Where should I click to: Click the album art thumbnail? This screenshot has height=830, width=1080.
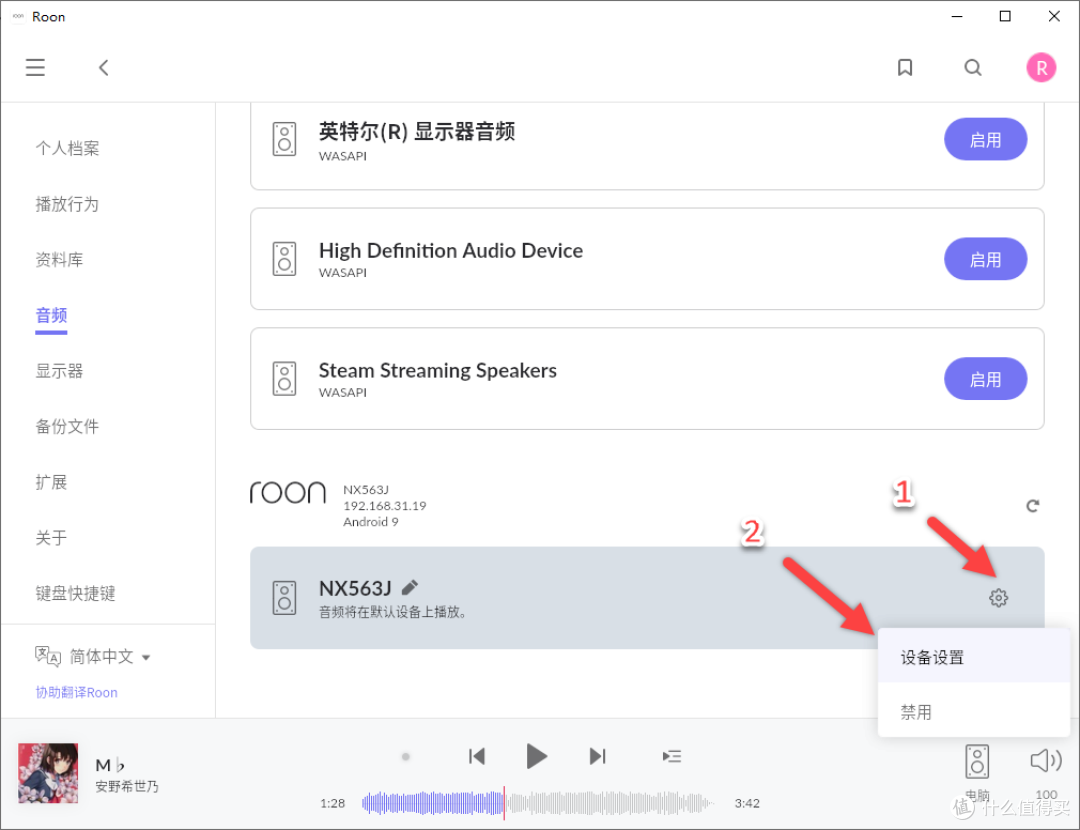point(47,773)
